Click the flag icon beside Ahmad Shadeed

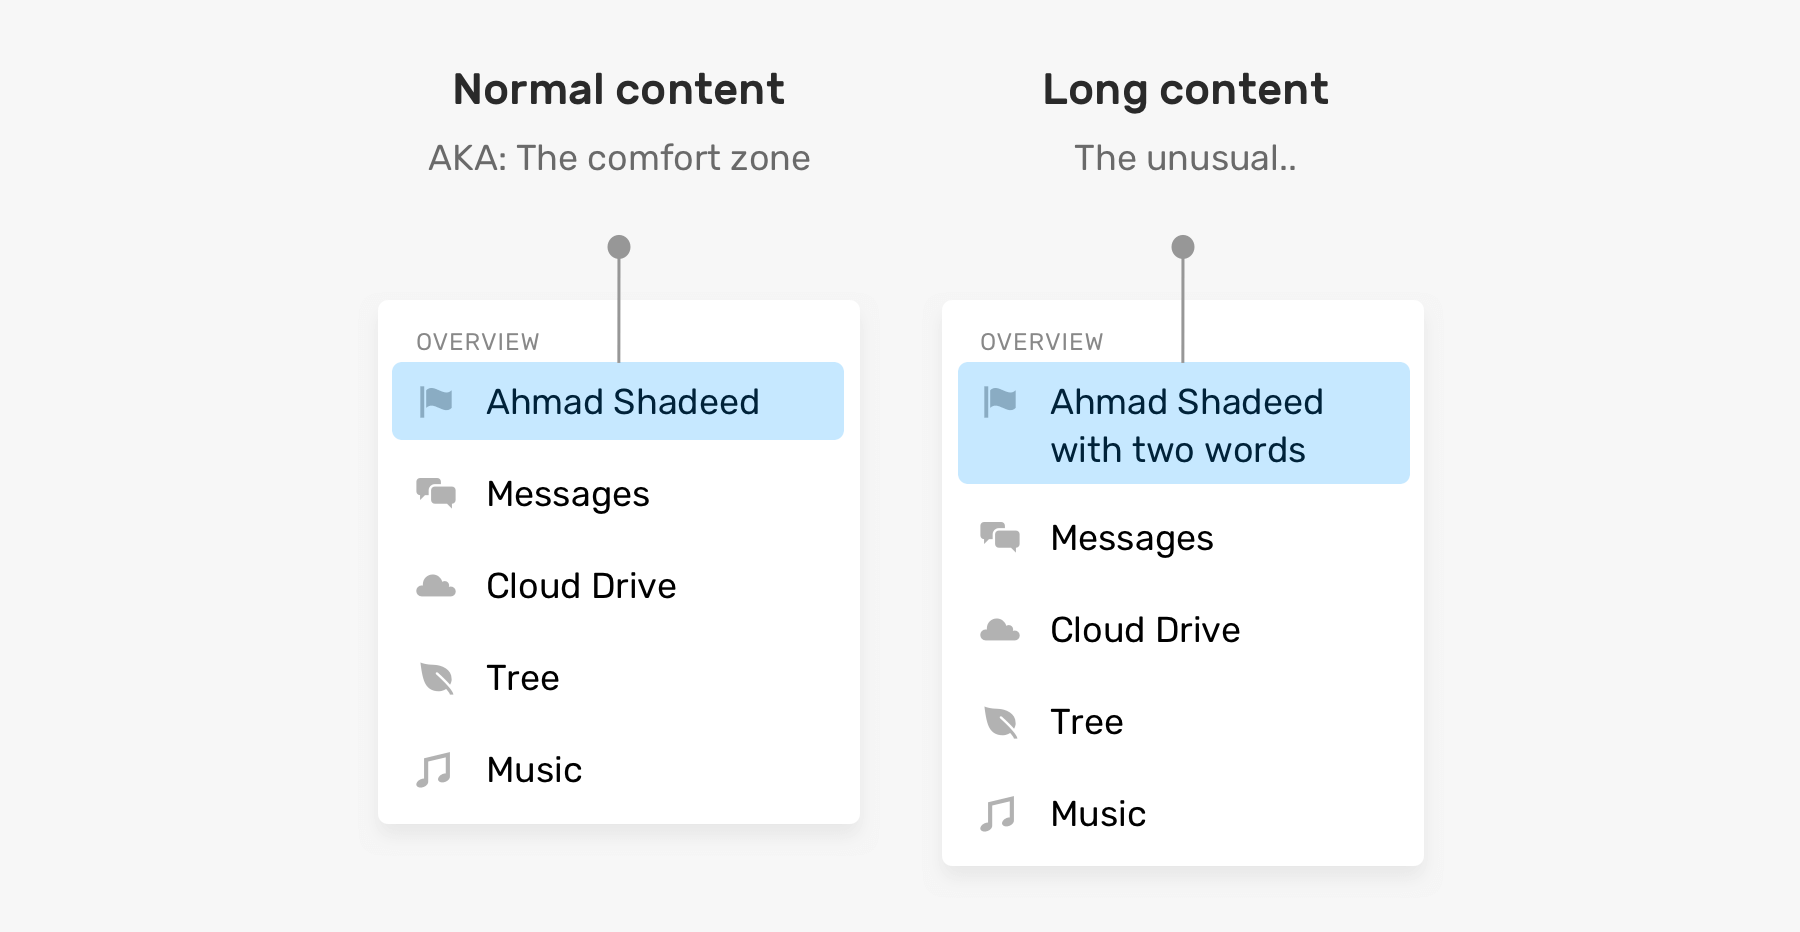436,401
